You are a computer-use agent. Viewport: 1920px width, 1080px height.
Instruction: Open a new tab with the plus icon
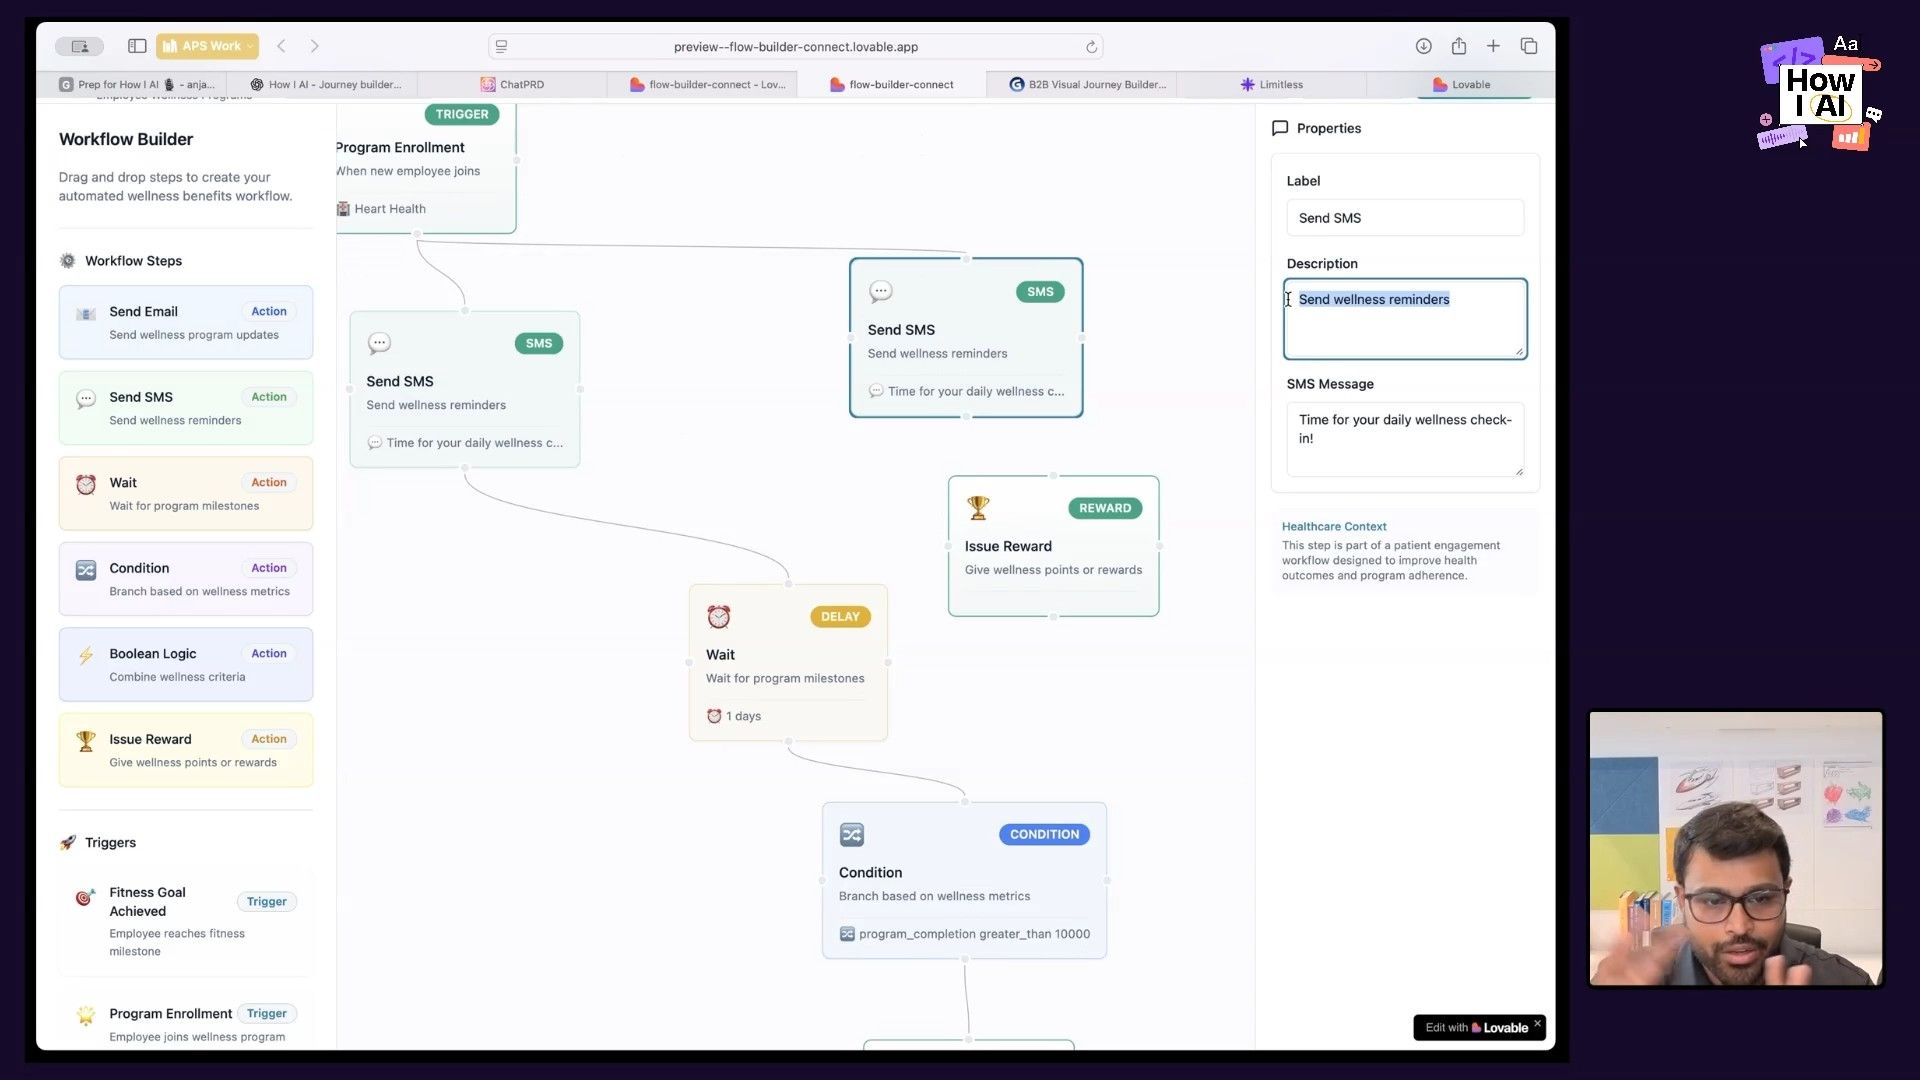[1493, 46]
